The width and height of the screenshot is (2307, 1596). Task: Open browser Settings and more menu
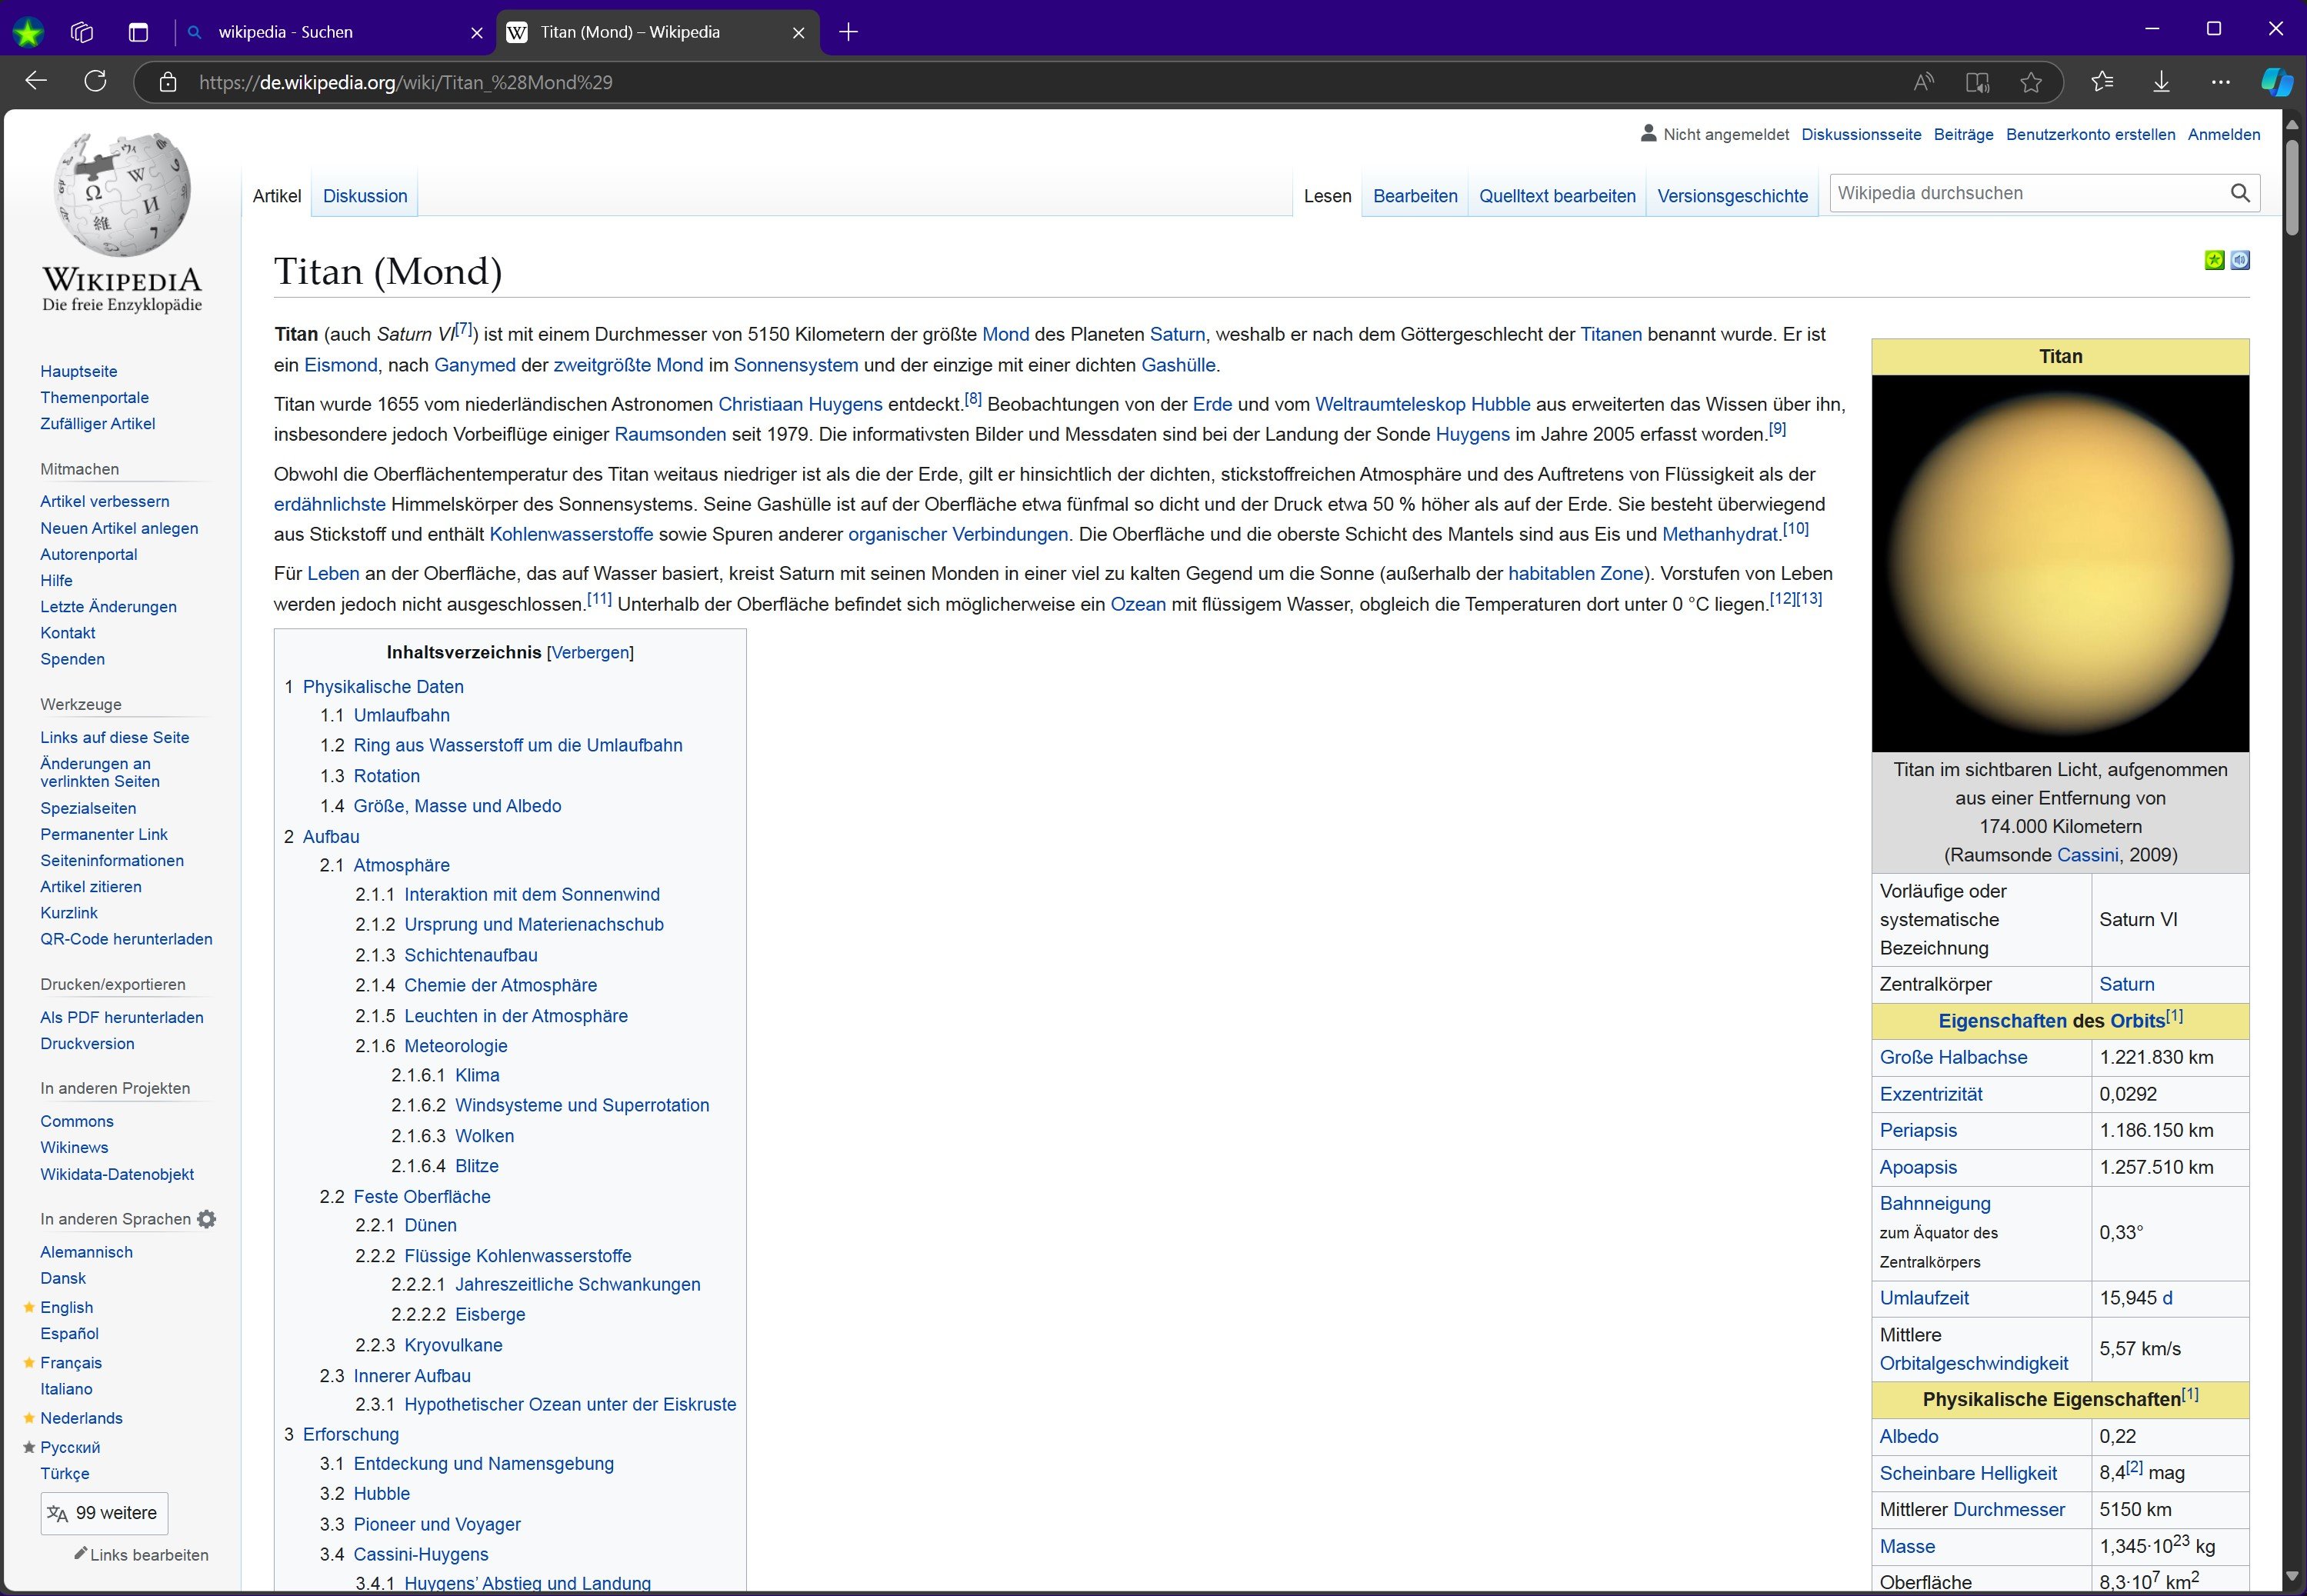pos(2220,82)
